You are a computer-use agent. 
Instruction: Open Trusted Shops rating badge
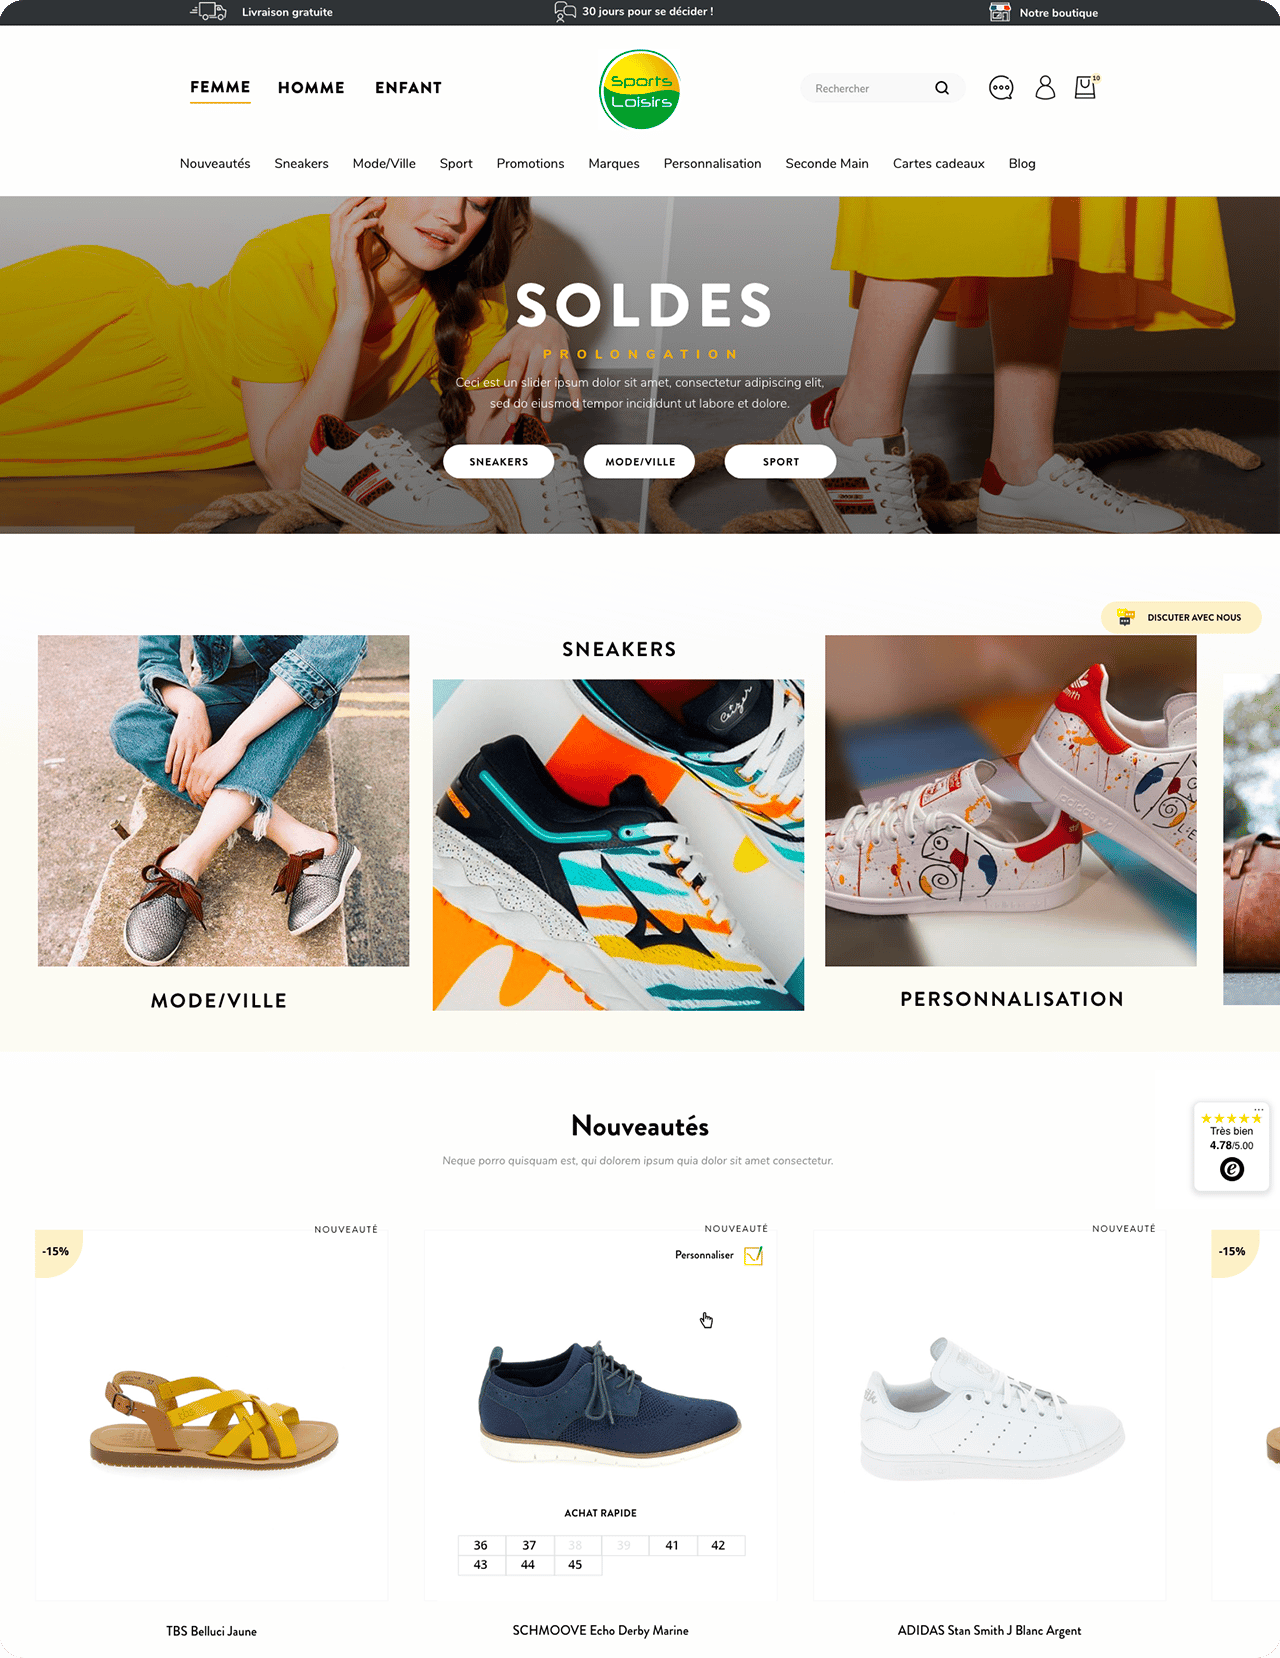(1232, 1146)
